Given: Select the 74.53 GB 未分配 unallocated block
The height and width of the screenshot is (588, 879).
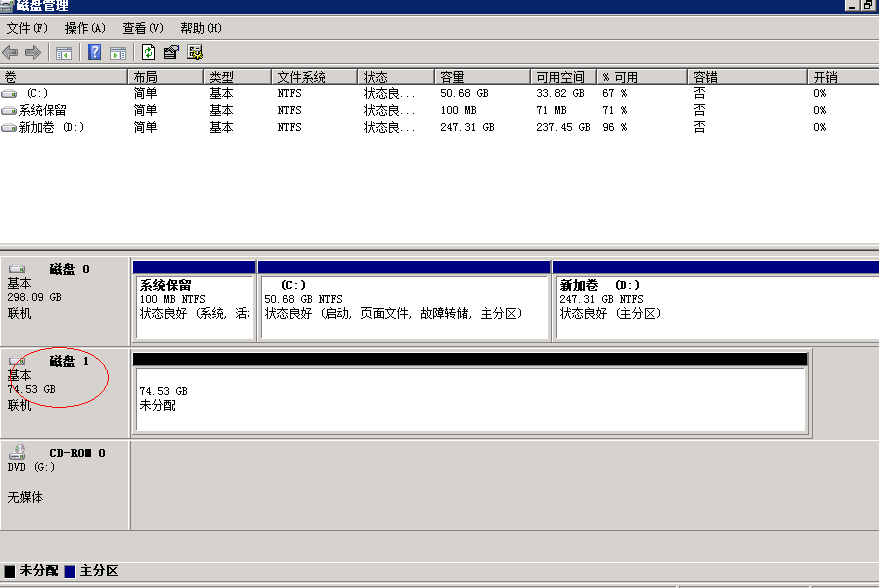Looking at the screenshot, I should [x=470, y=393].
